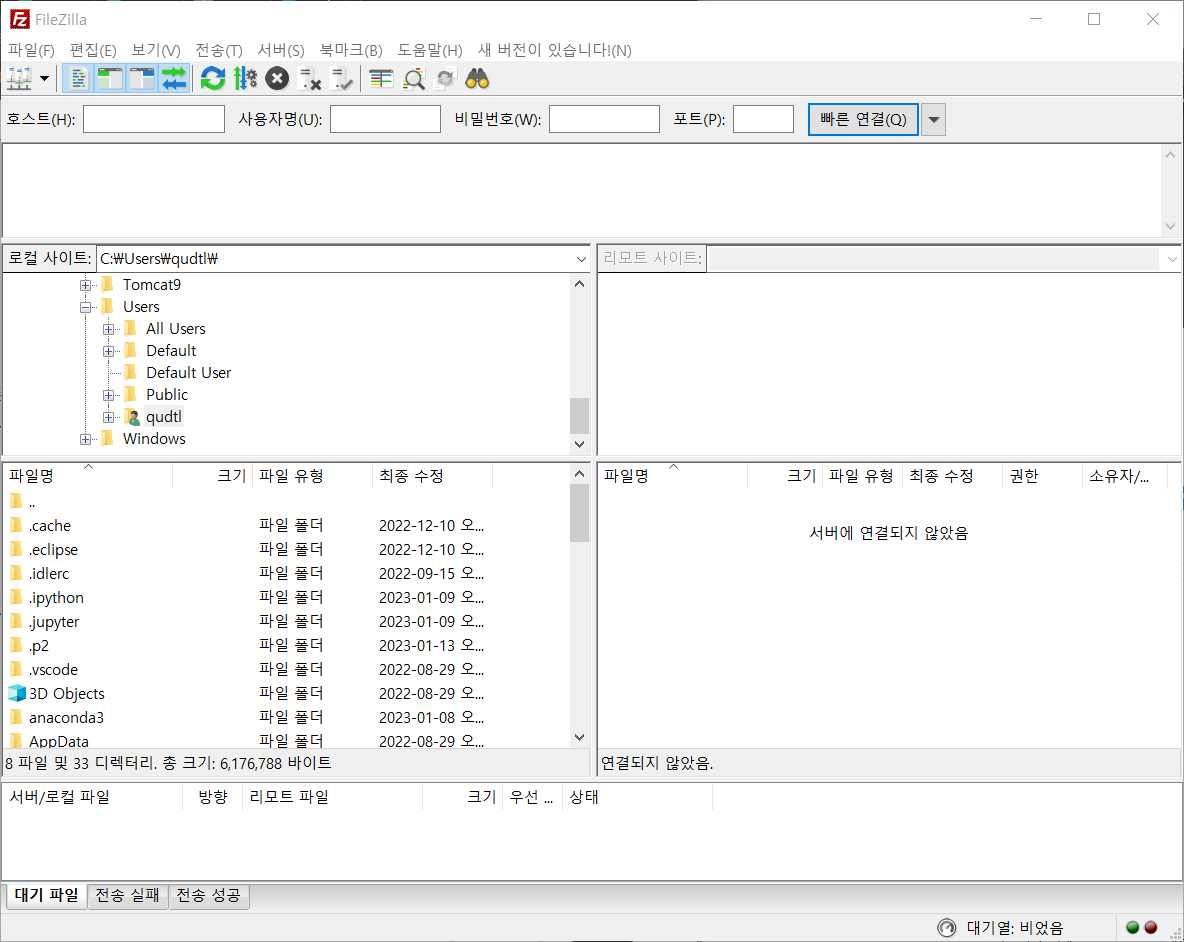Switch to the 전송 실패 tab
This screenshot has height=942, width=1184.
click(128, 895)
